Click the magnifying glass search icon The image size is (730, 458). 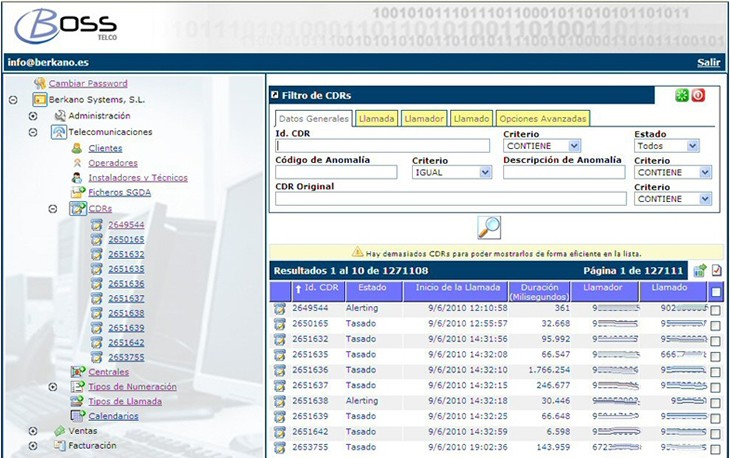489,227
